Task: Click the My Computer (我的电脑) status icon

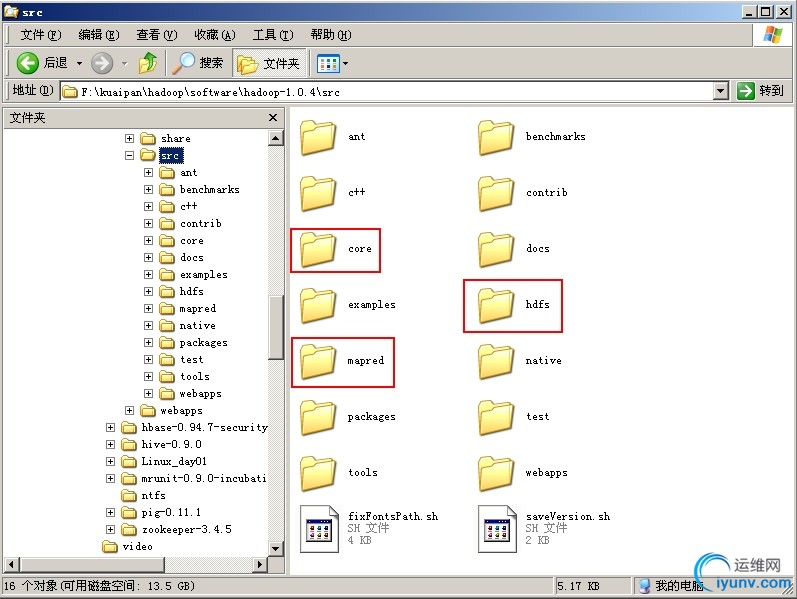Action: click(x=644, y=586)
